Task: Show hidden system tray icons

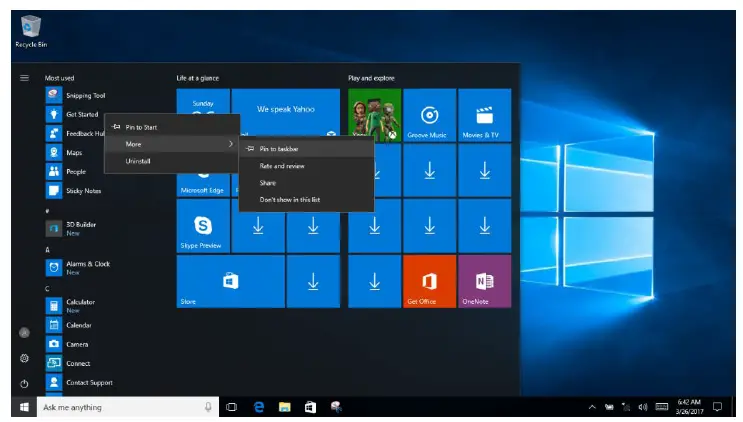Action: 592,407
